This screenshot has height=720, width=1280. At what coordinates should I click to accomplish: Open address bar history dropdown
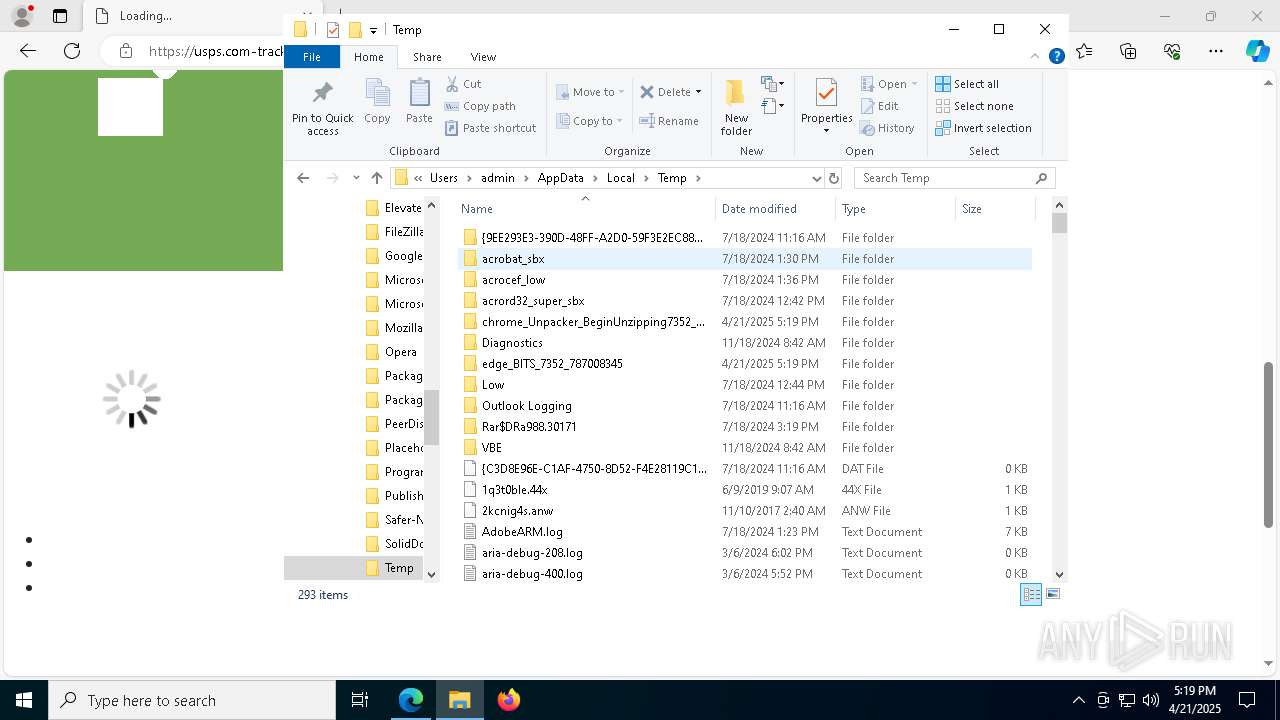point(816,178)
